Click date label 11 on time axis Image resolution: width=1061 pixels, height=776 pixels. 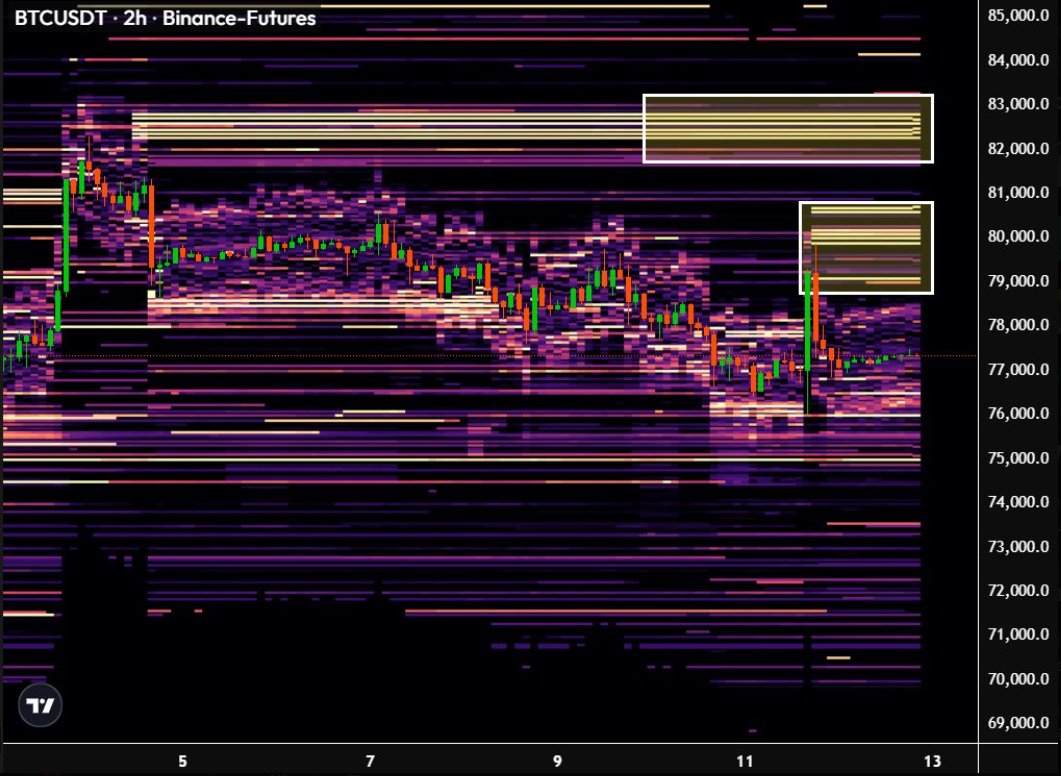[745, 761]
